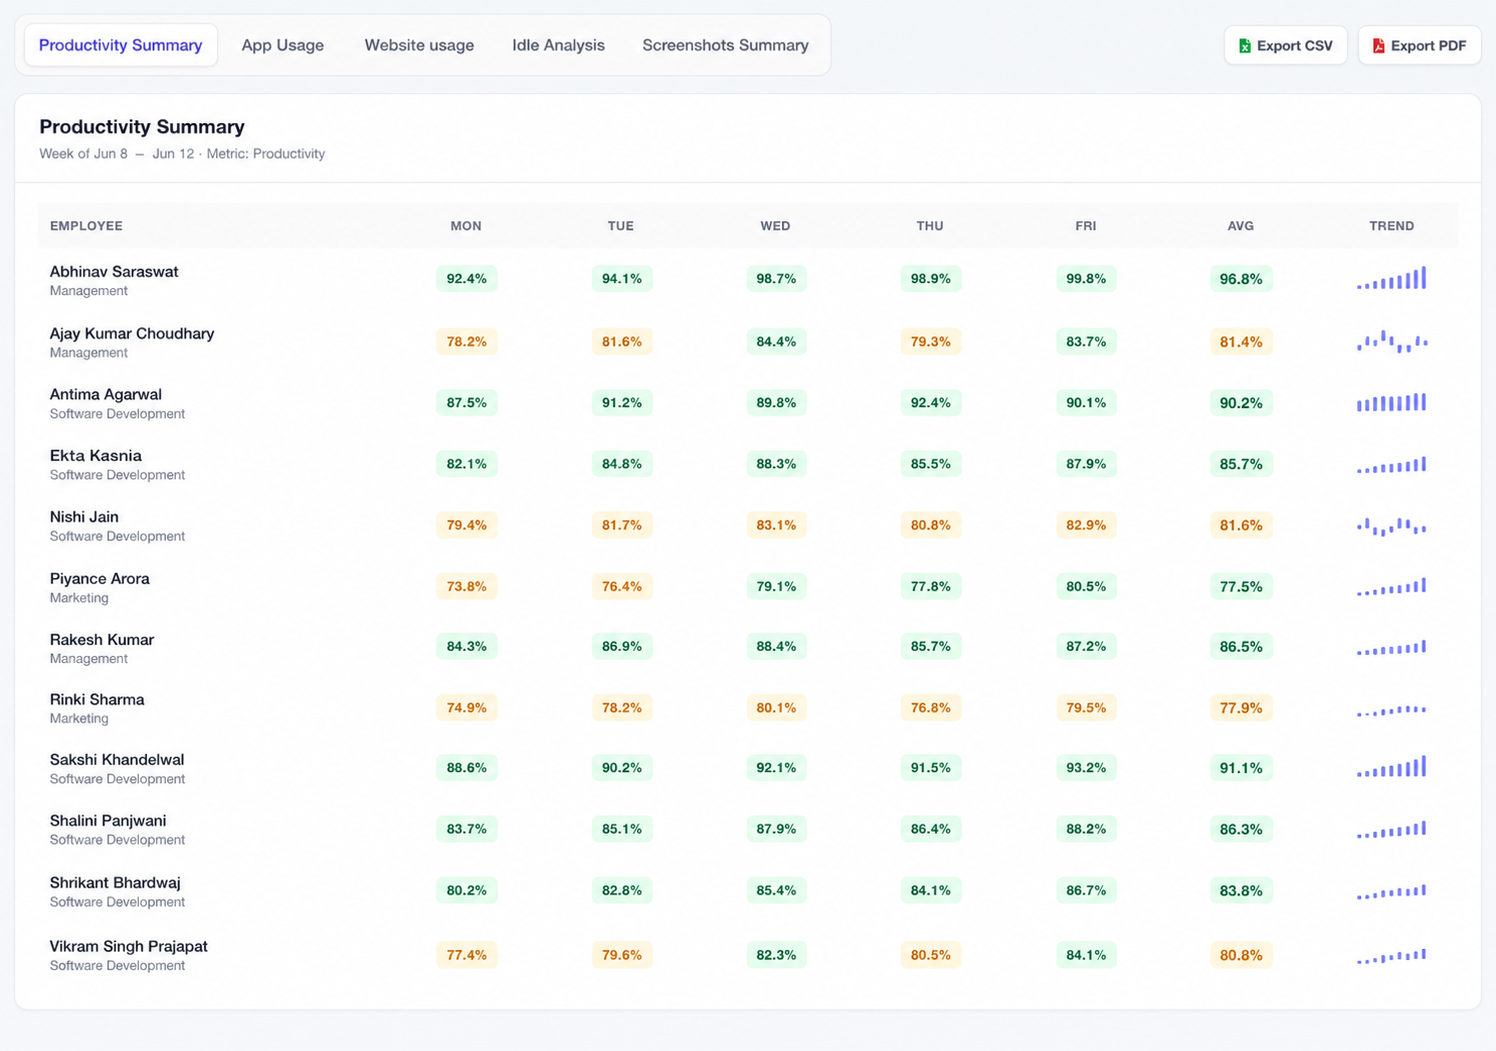
Task: Select employee name Rinki Sharma
Action: click(x=97, y=700)
